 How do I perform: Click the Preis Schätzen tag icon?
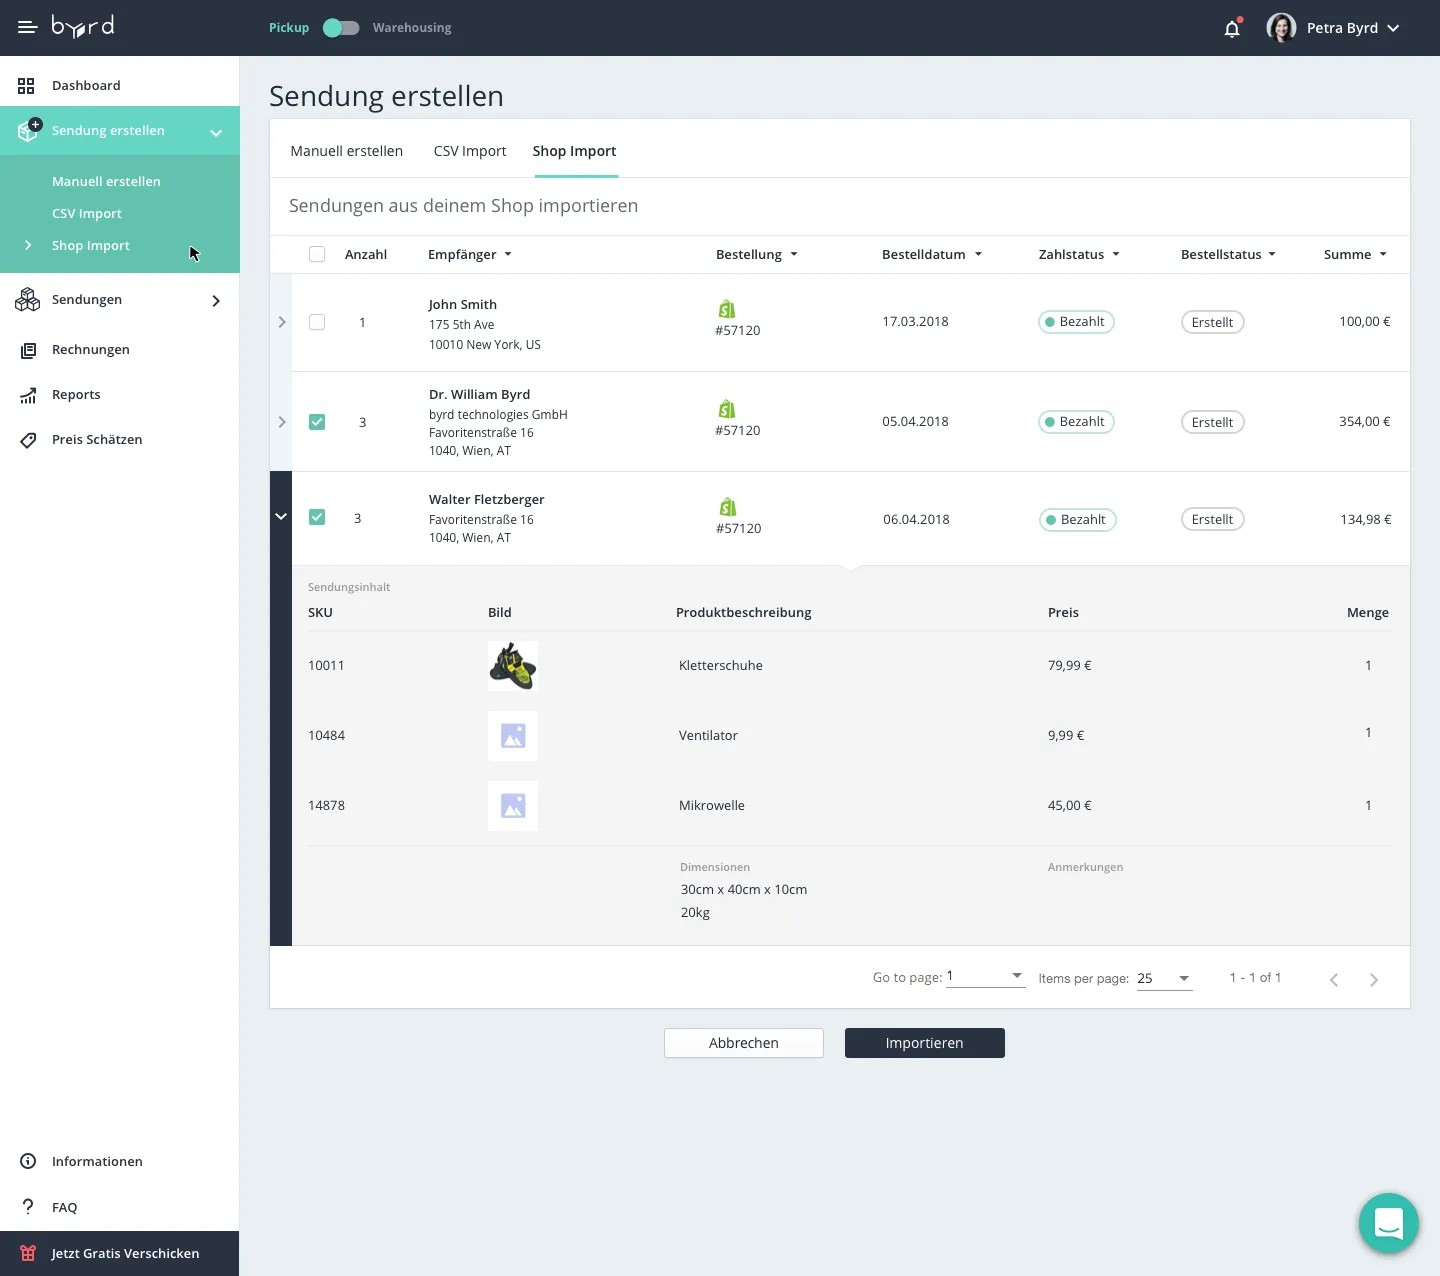28,440
